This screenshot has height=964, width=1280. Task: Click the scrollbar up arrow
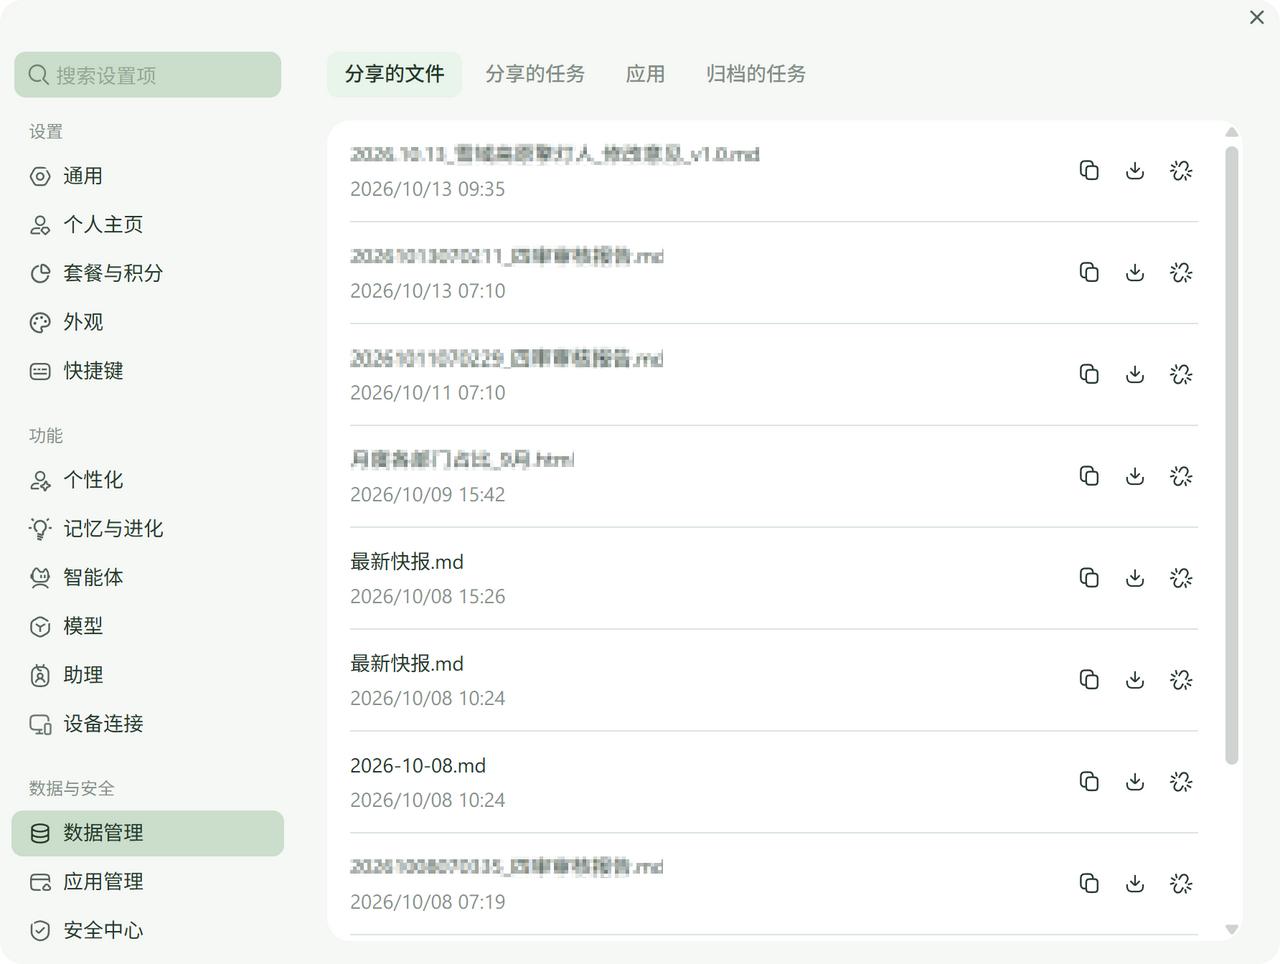1232,132
